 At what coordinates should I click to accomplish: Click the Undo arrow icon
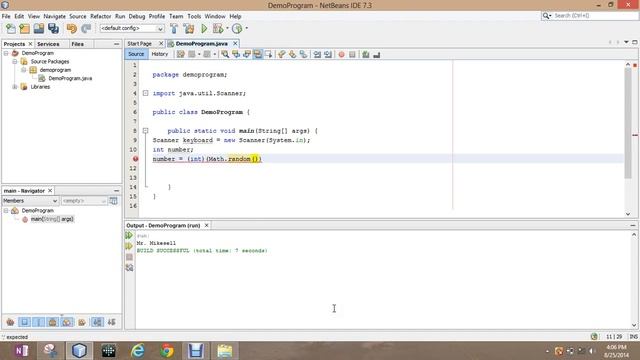tap(72, 29)
